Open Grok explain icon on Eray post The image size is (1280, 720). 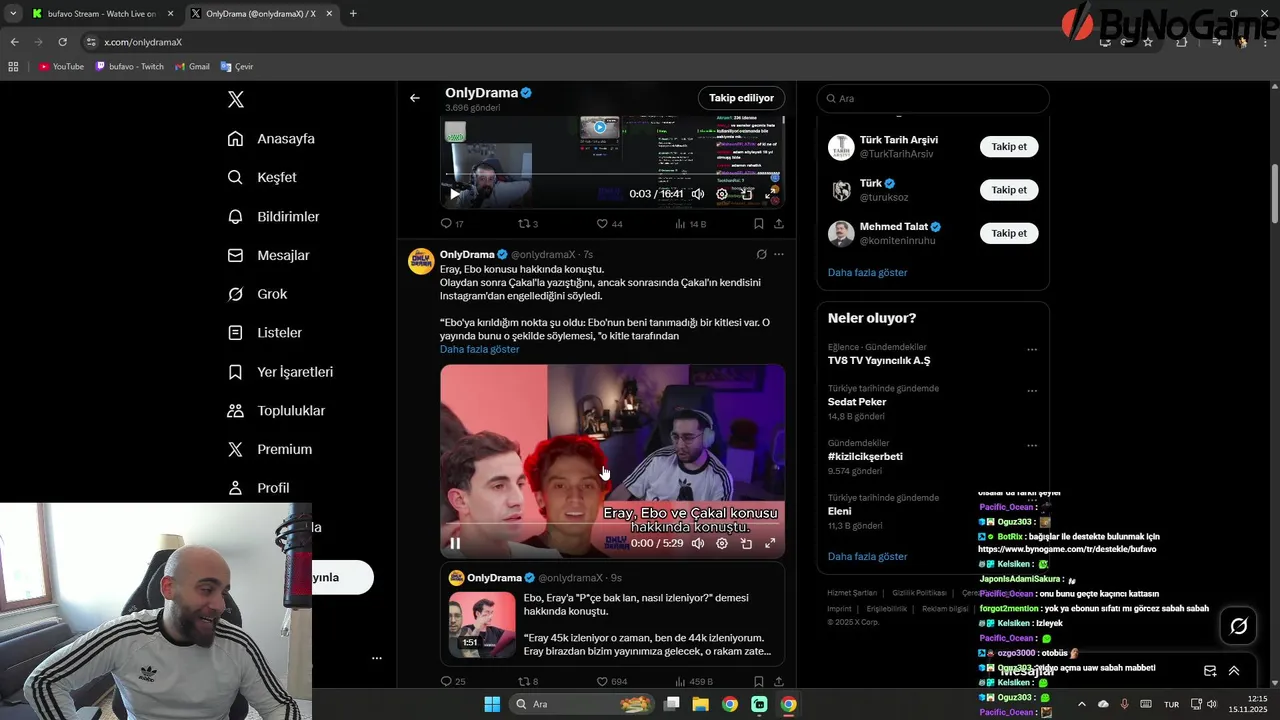tap(761, 254)
